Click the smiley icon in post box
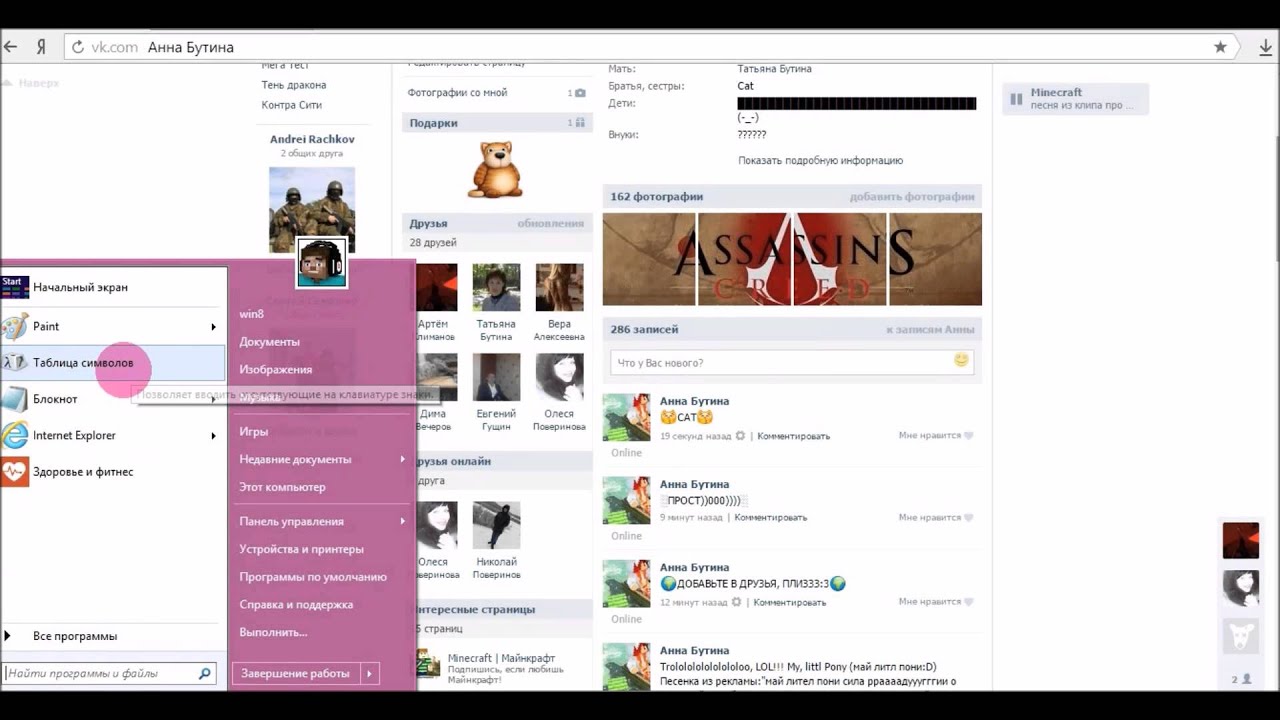The height and width of the screenshot is (720, 1280). click(x=961, y=361)
